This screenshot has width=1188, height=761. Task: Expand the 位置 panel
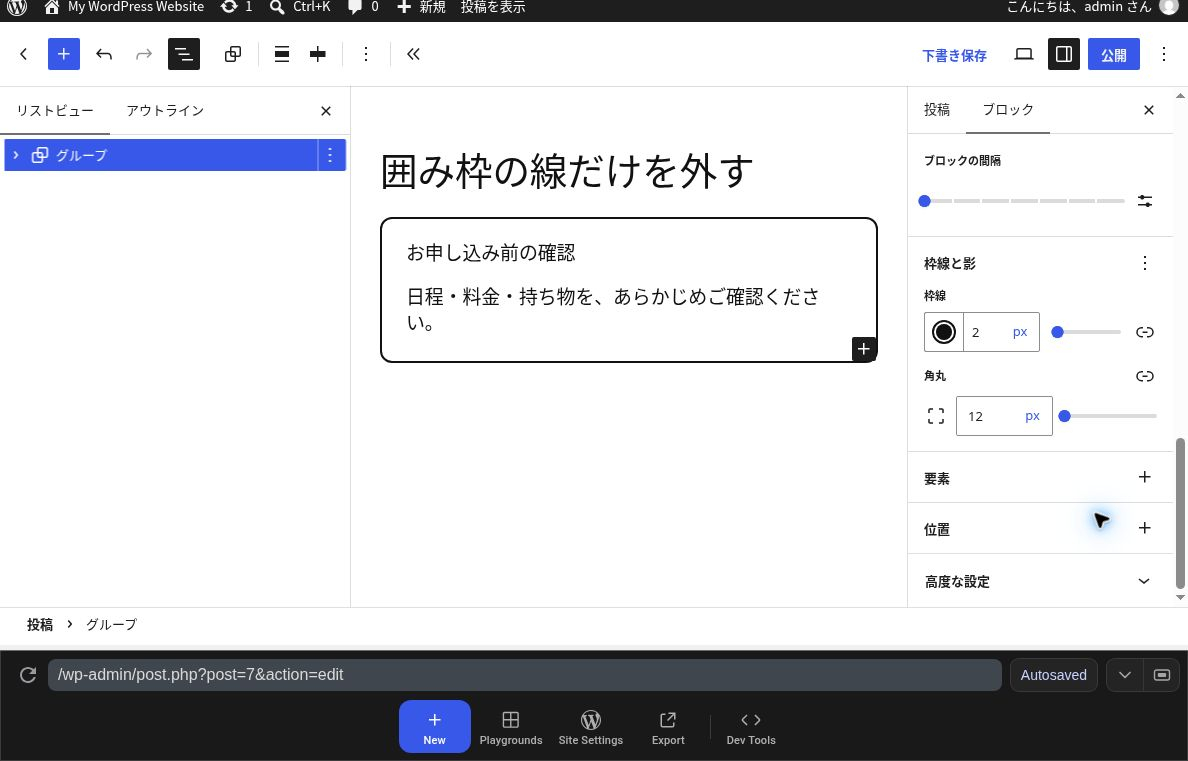(x=1144, y=528)
